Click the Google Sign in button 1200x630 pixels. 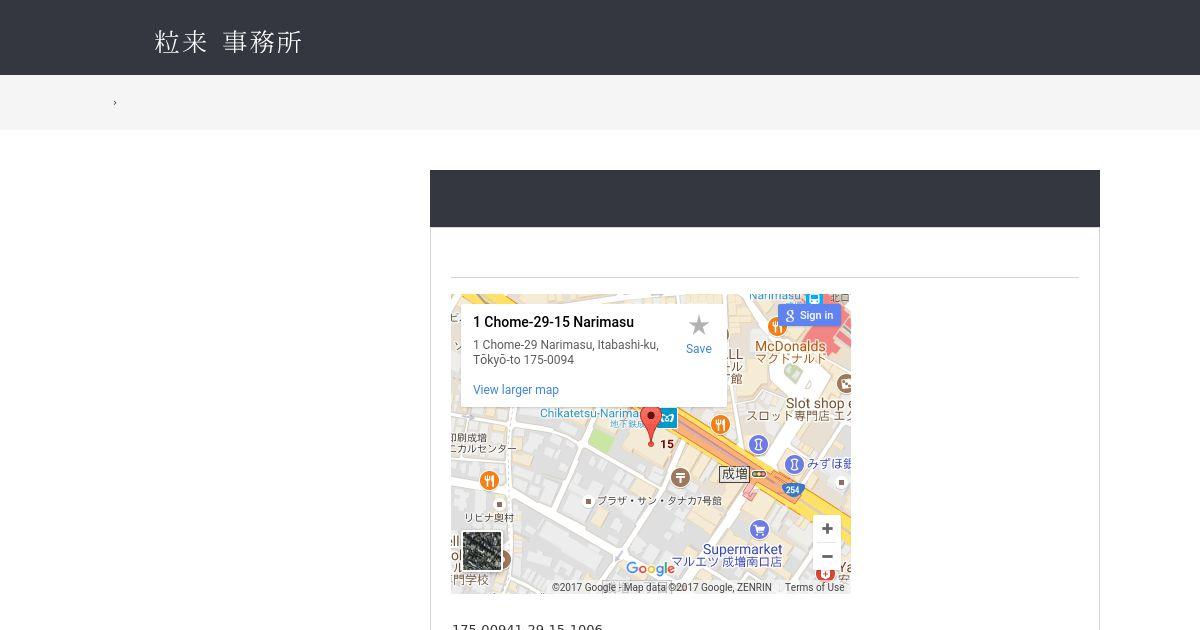click(x=809, y=315)
